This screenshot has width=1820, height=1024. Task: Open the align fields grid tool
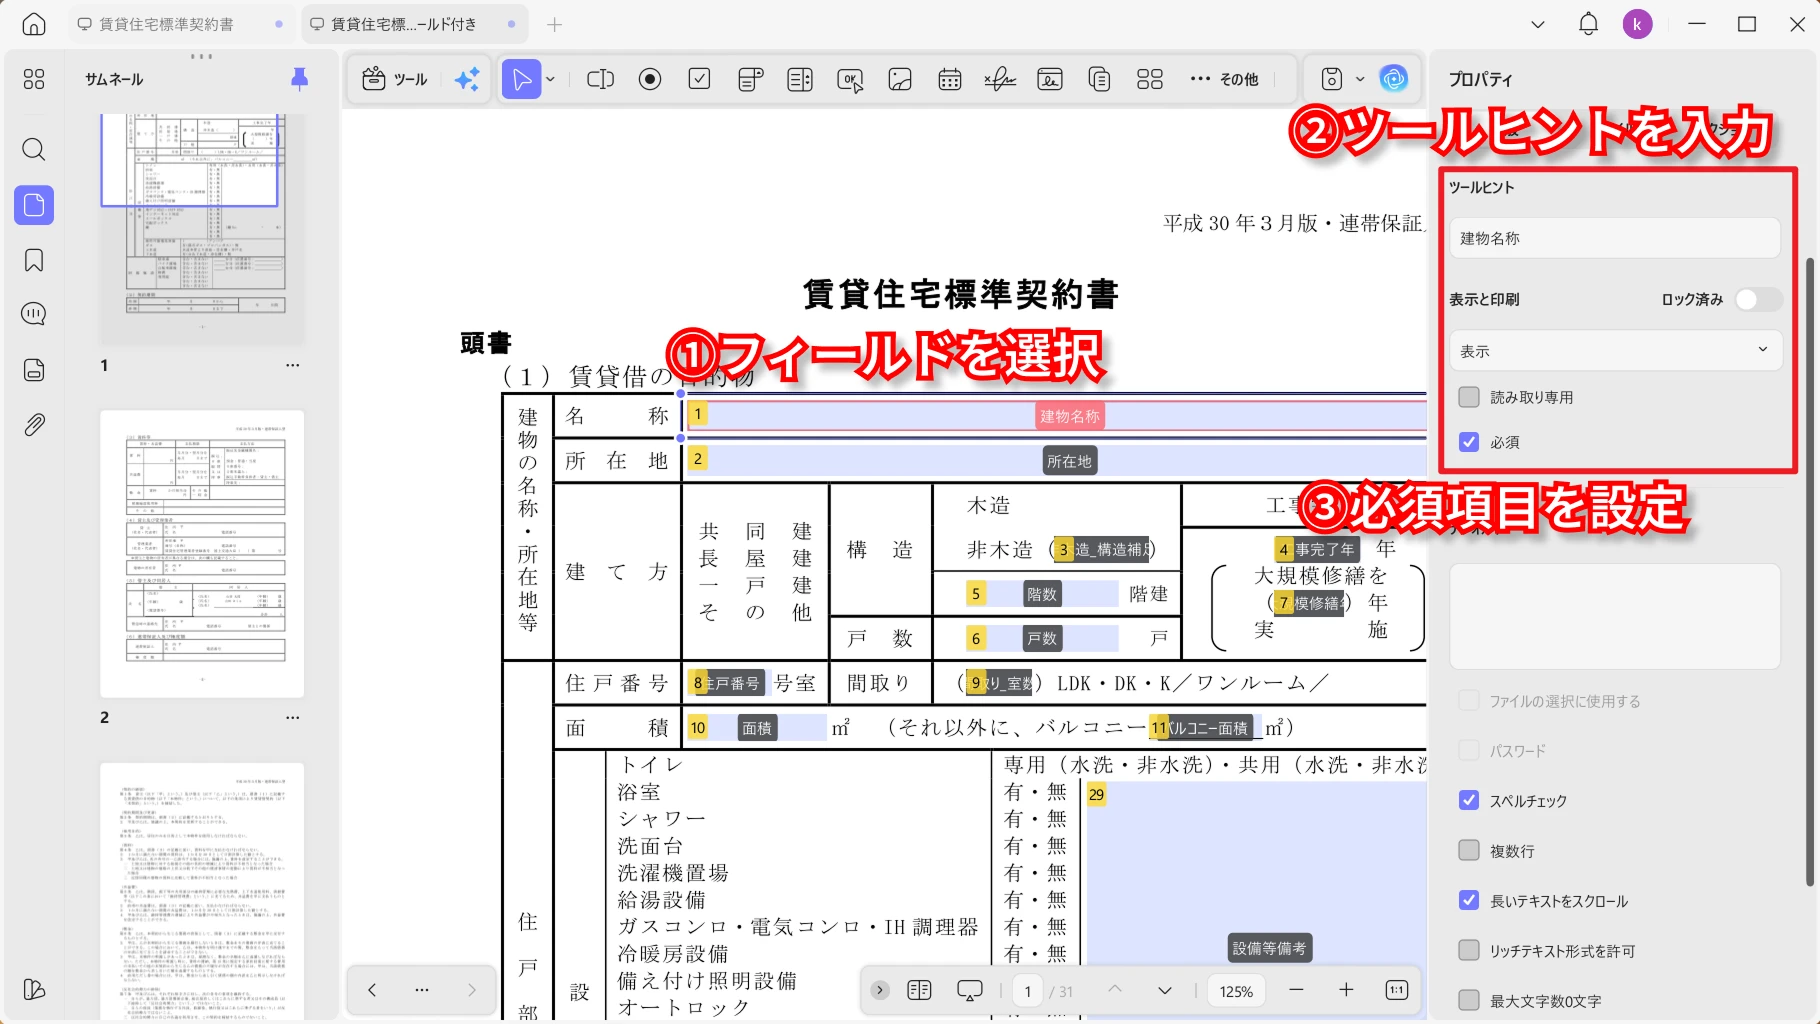1150,79
